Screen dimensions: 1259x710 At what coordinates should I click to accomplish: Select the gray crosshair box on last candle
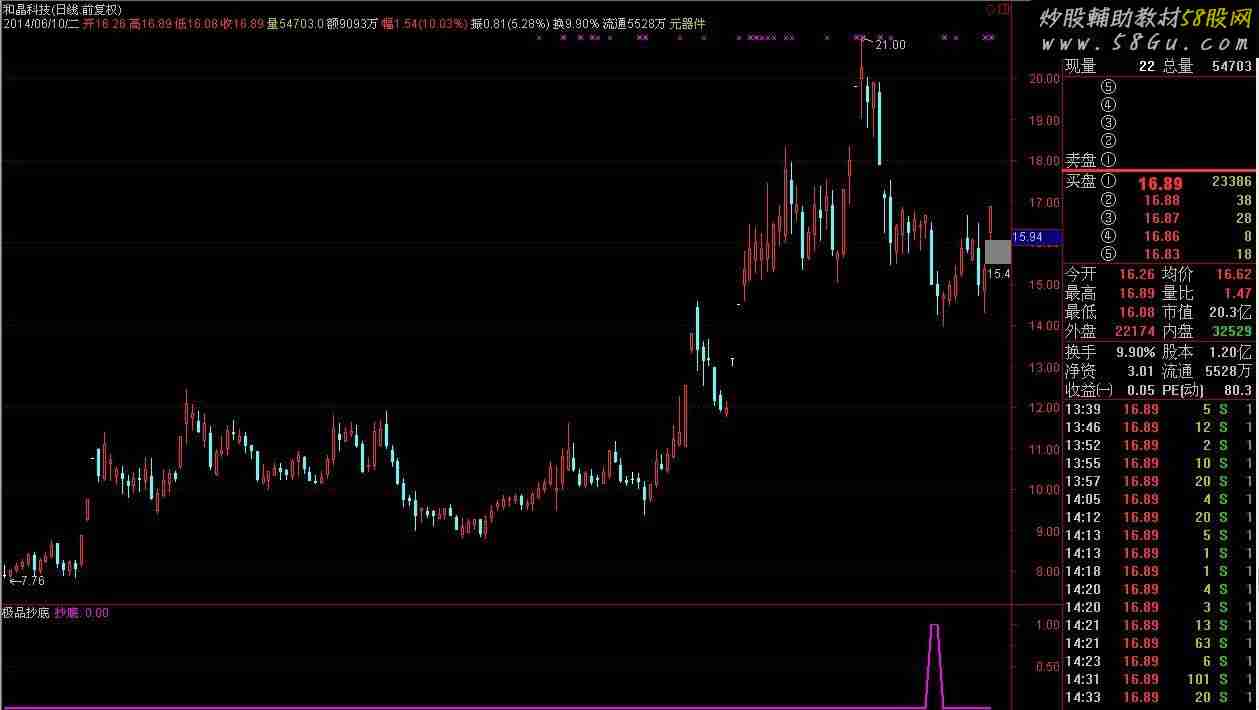click(x=997, y=252)
